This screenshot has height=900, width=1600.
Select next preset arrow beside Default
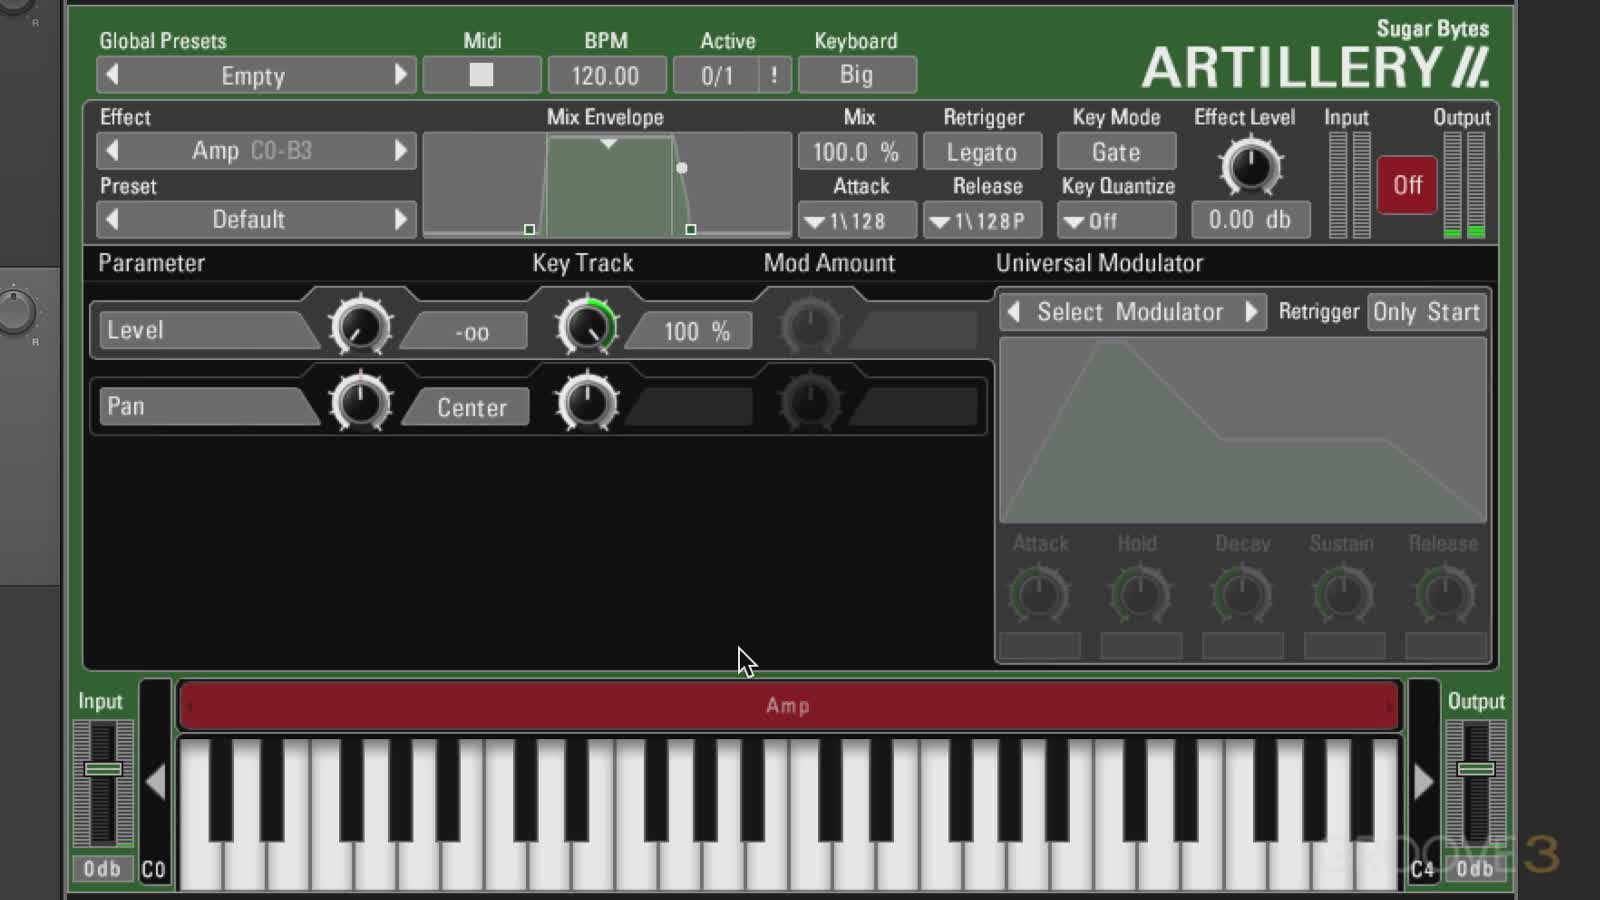point(400,219)
